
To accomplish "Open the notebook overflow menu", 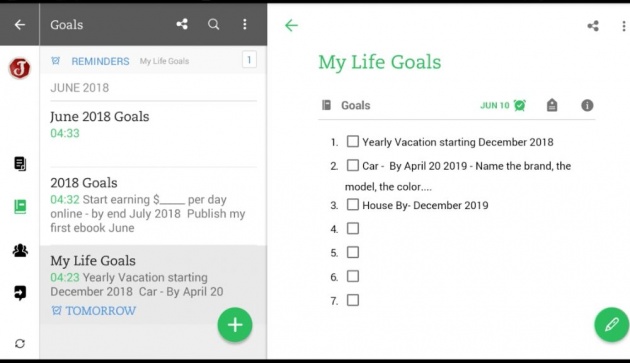I will pos(245,25).
